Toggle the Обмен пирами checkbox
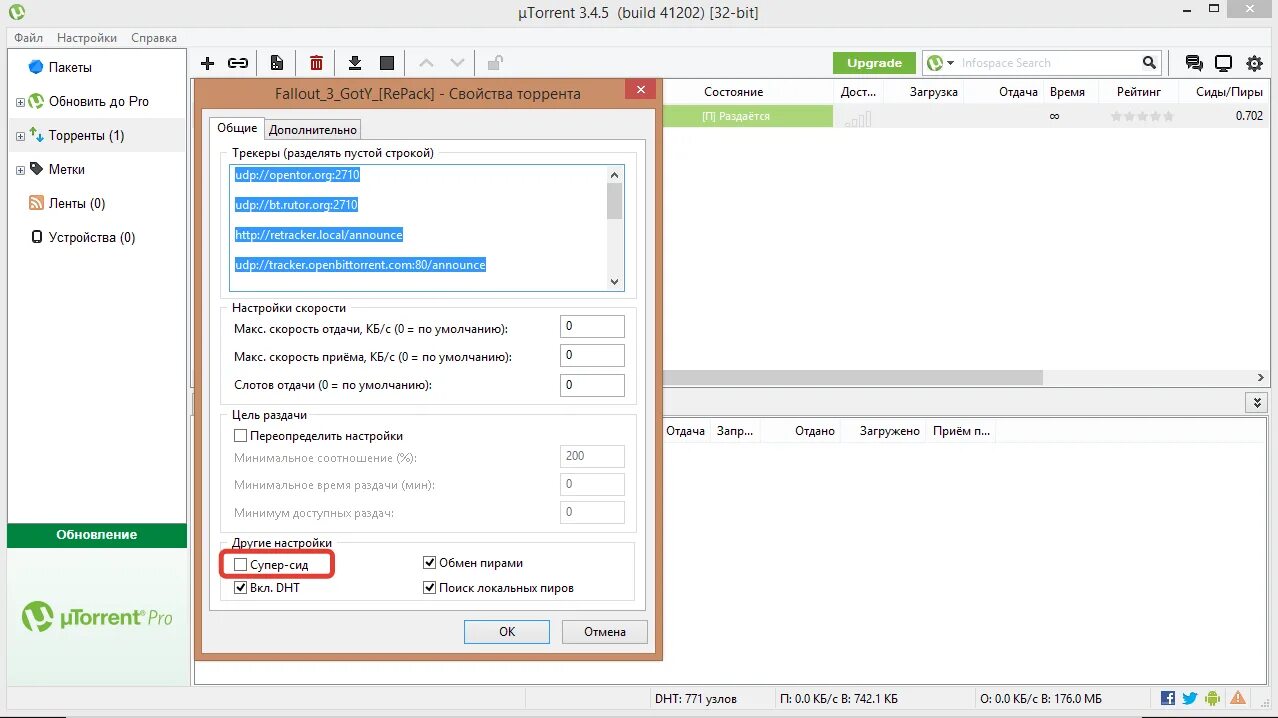 (430, 563)
